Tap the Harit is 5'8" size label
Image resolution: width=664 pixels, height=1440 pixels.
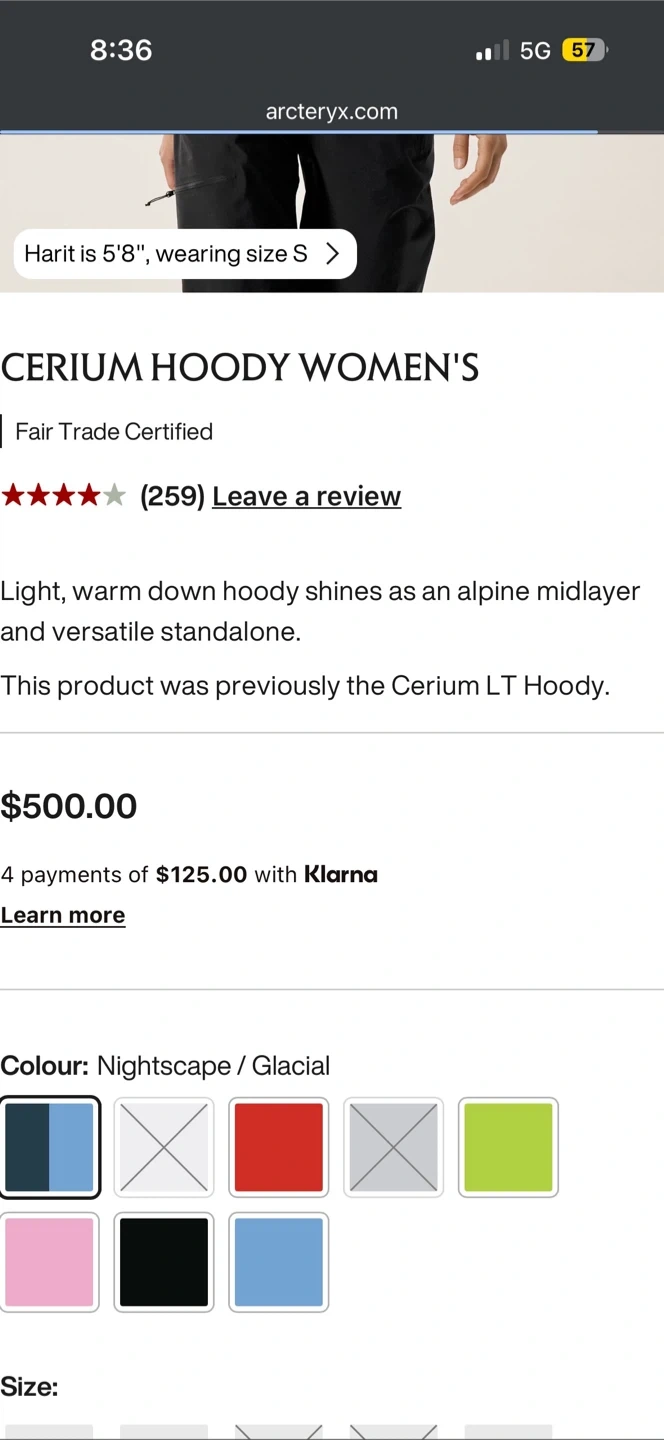point(165,254)
